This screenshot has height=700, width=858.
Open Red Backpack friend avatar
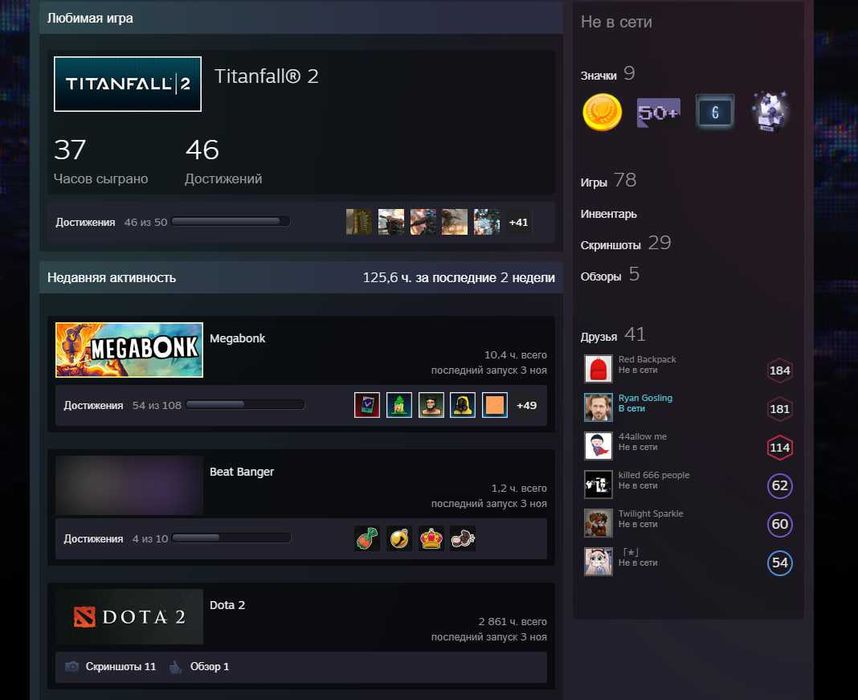pyautogui.click(x=598, y=368)
